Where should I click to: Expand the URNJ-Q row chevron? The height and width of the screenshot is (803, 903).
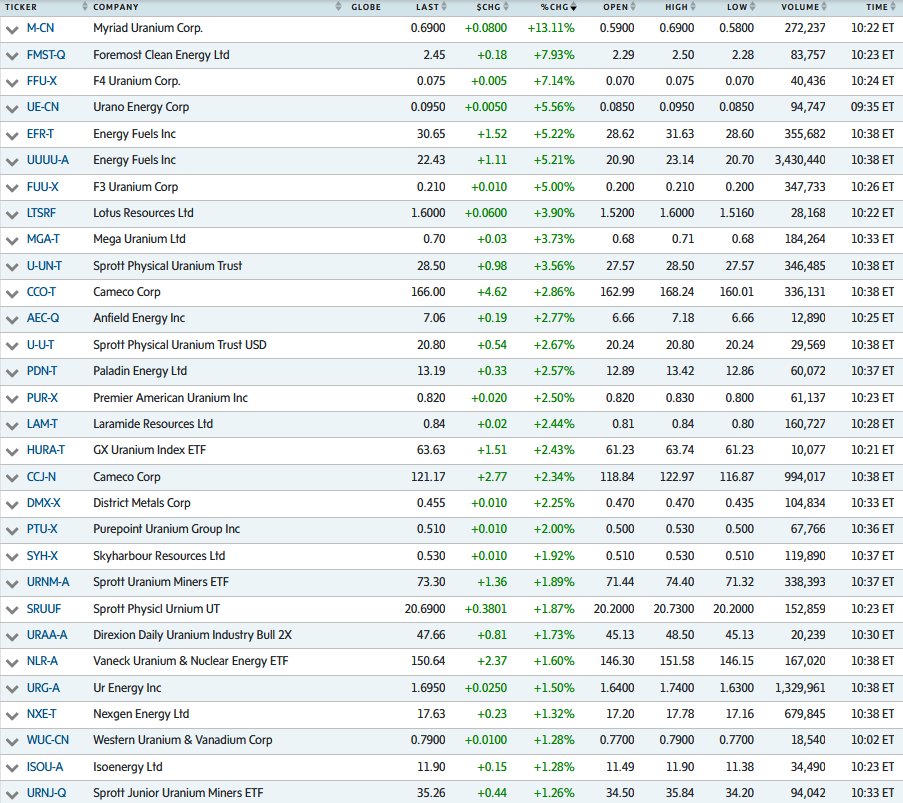pyautogui.click(x=12, y=794)
